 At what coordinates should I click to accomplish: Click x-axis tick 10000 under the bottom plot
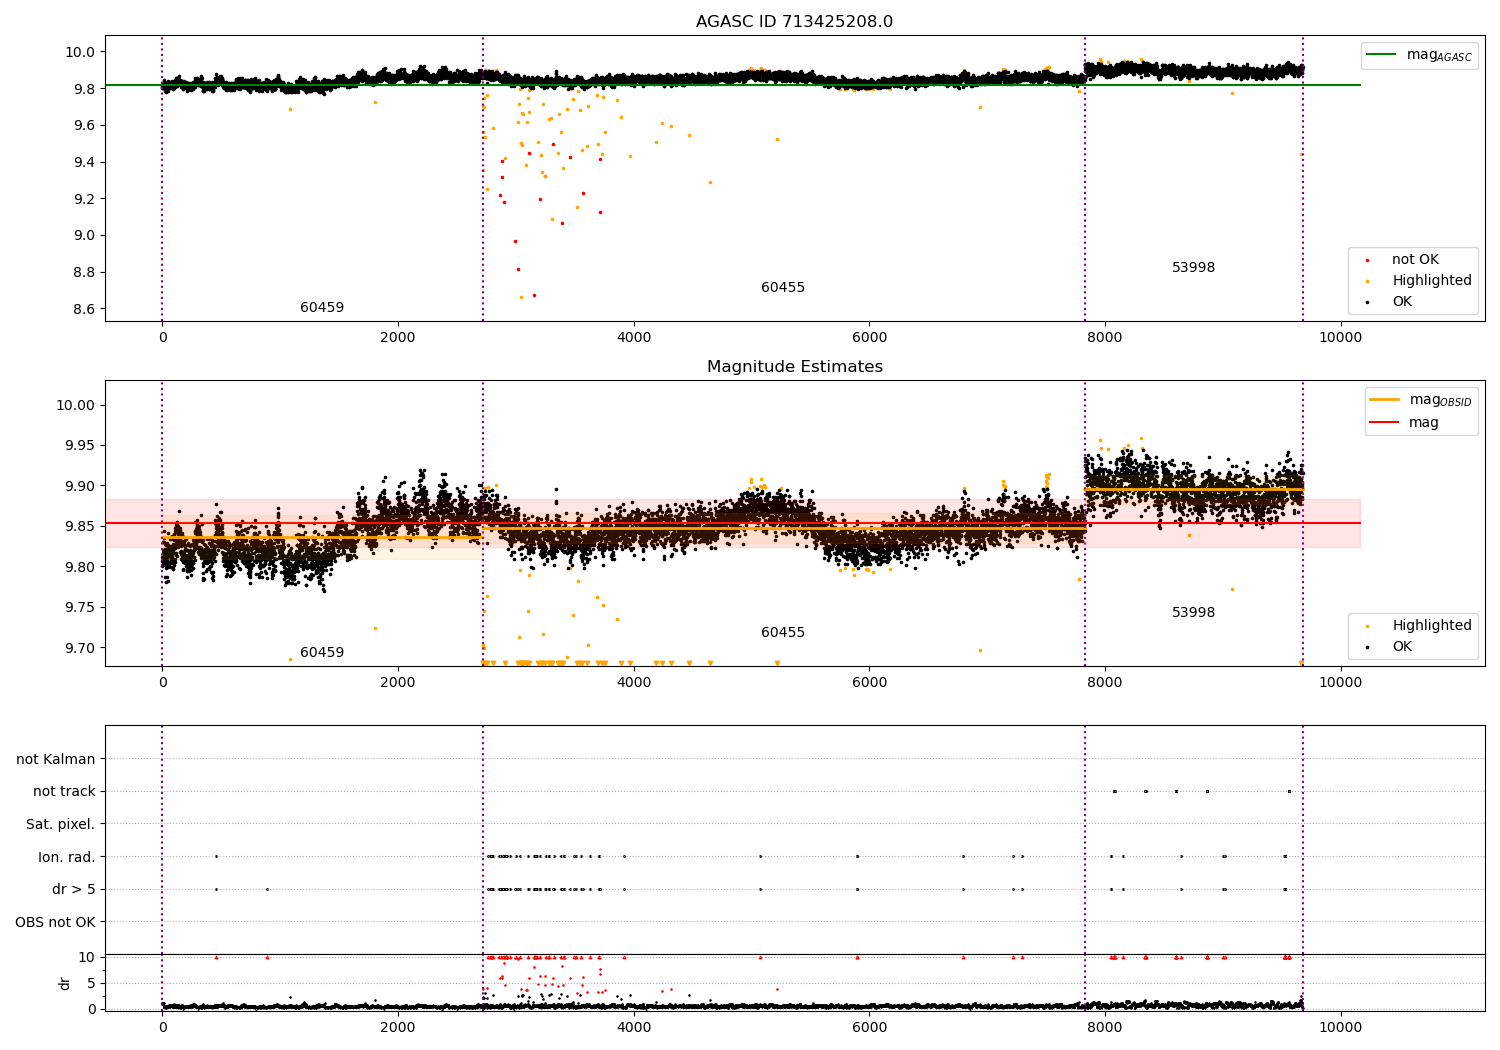[1340, 1027]
